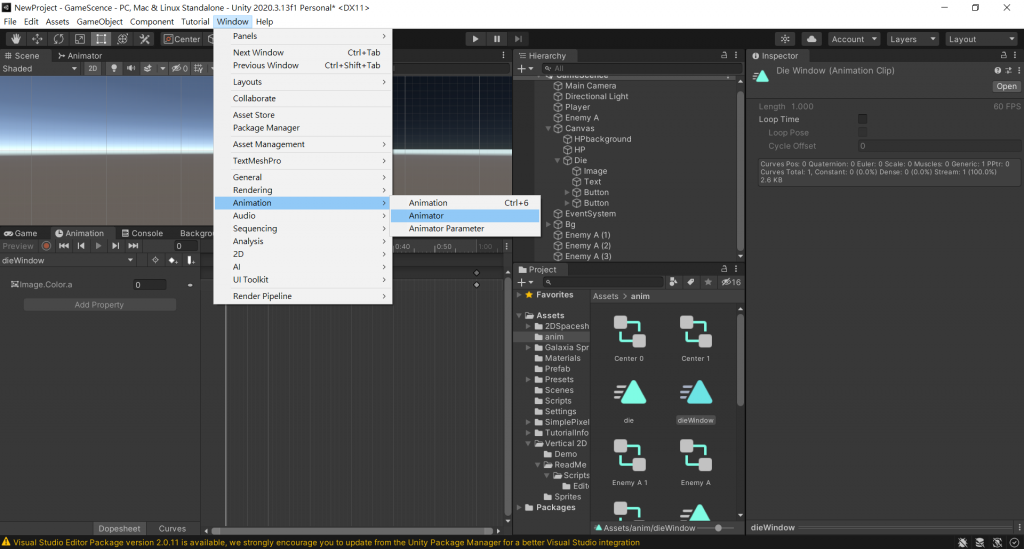Screen dimensions: 1024x549
Task: Switch to Curves view
Action: pyautogui.click(x=172, y=529)
